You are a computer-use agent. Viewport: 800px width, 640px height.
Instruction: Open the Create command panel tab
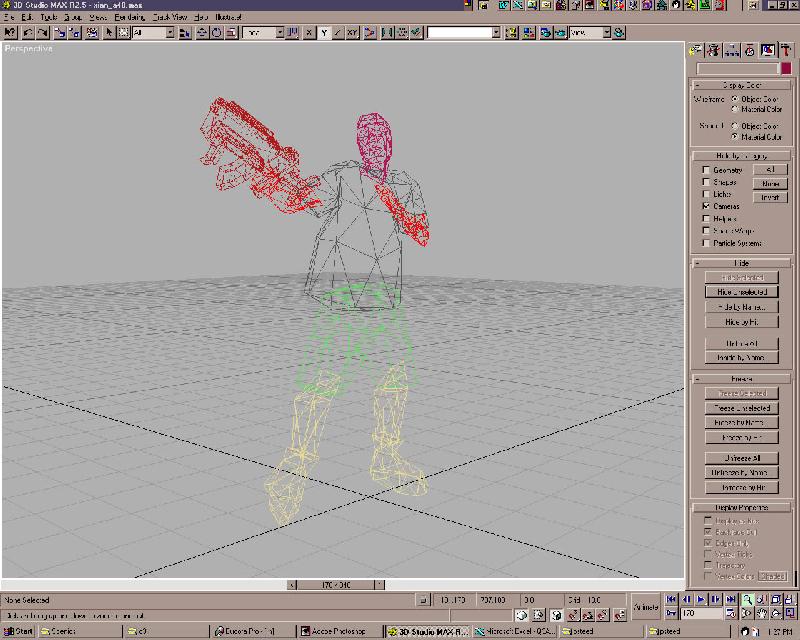pos(696,50)
